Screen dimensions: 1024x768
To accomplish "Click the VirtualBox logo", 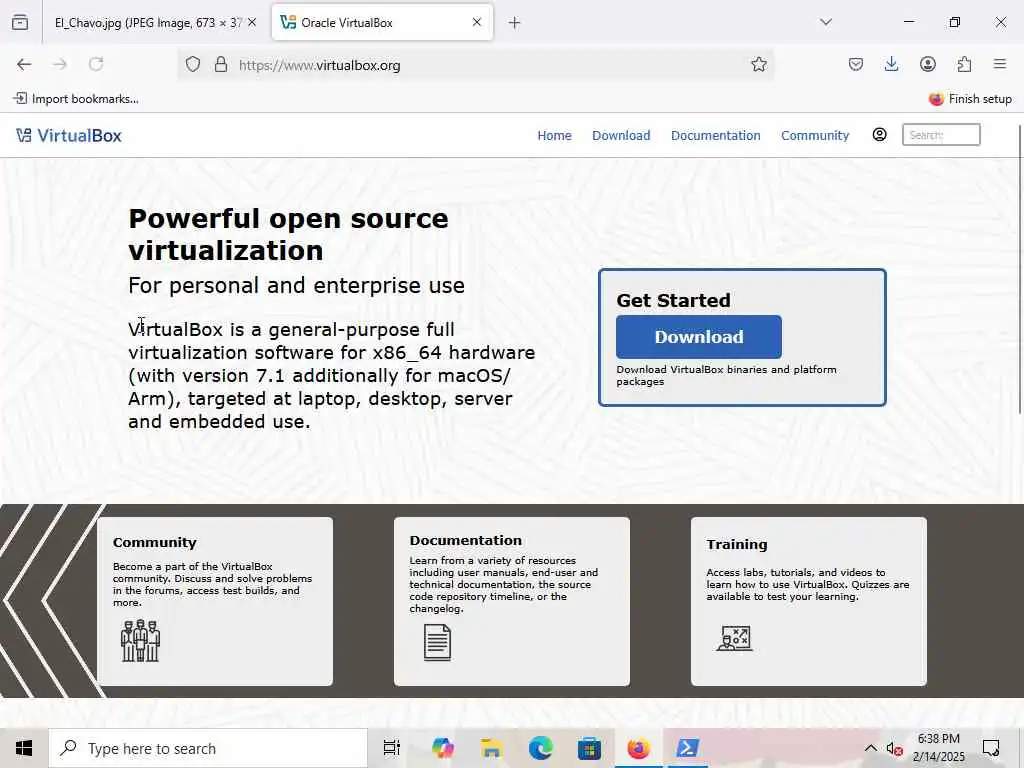I will click(69, 135).
